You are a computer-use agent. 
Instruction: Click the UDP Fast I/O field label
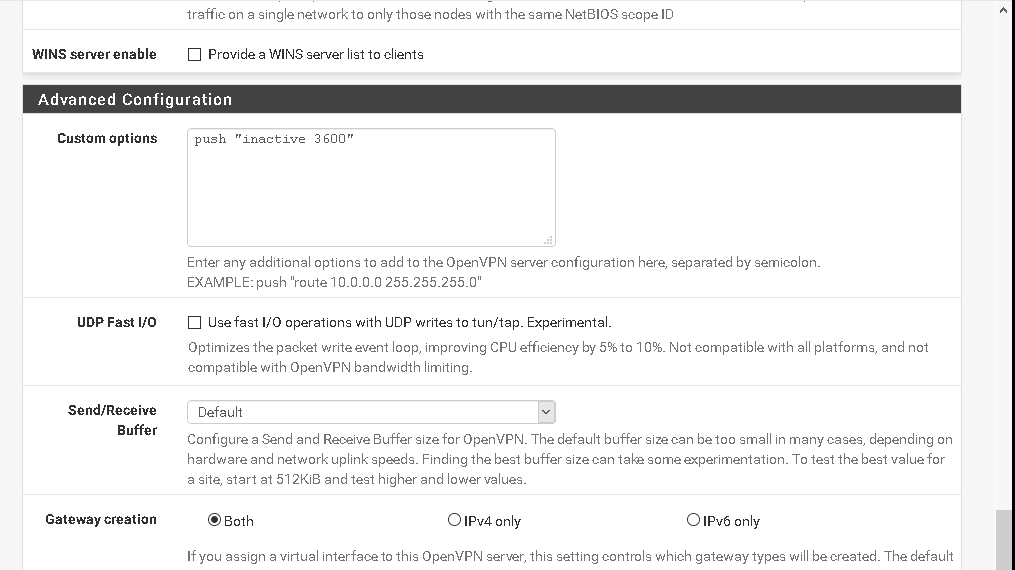[x=117, y=322]
